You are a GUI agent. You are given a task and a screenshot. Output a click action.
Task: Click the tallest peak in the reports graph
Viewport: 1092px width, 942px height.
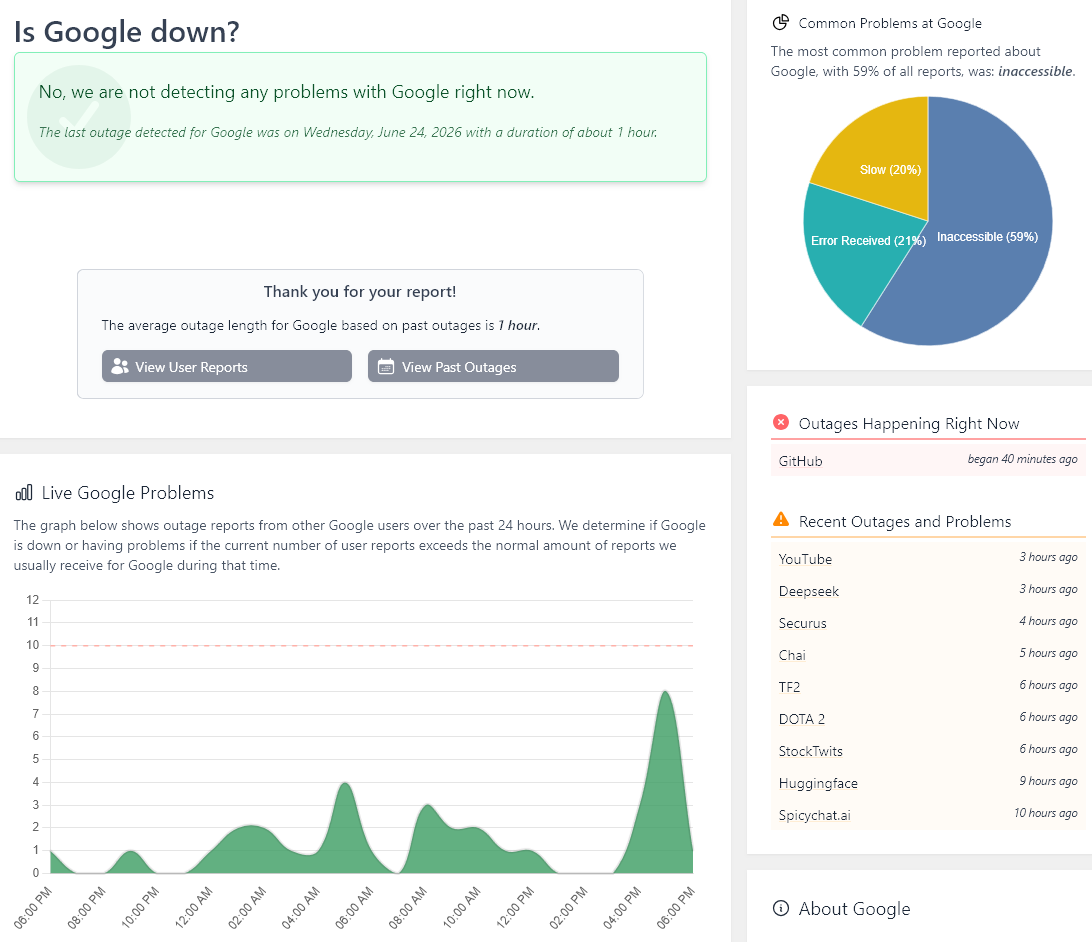[666, 693]
